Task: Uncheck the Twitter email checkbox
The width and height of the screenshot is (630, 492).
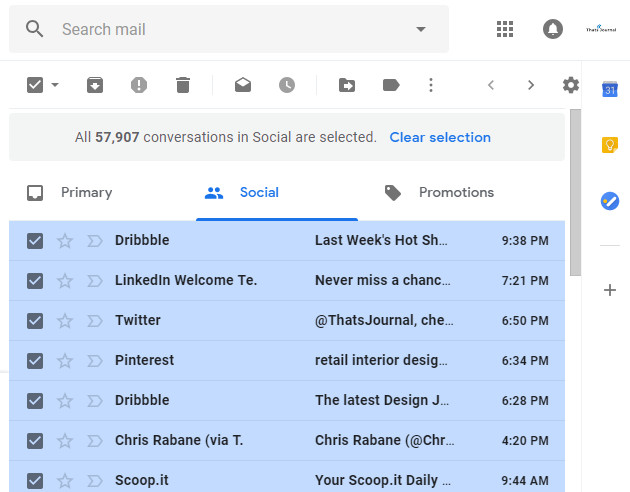Action: [x=35, y=321]
